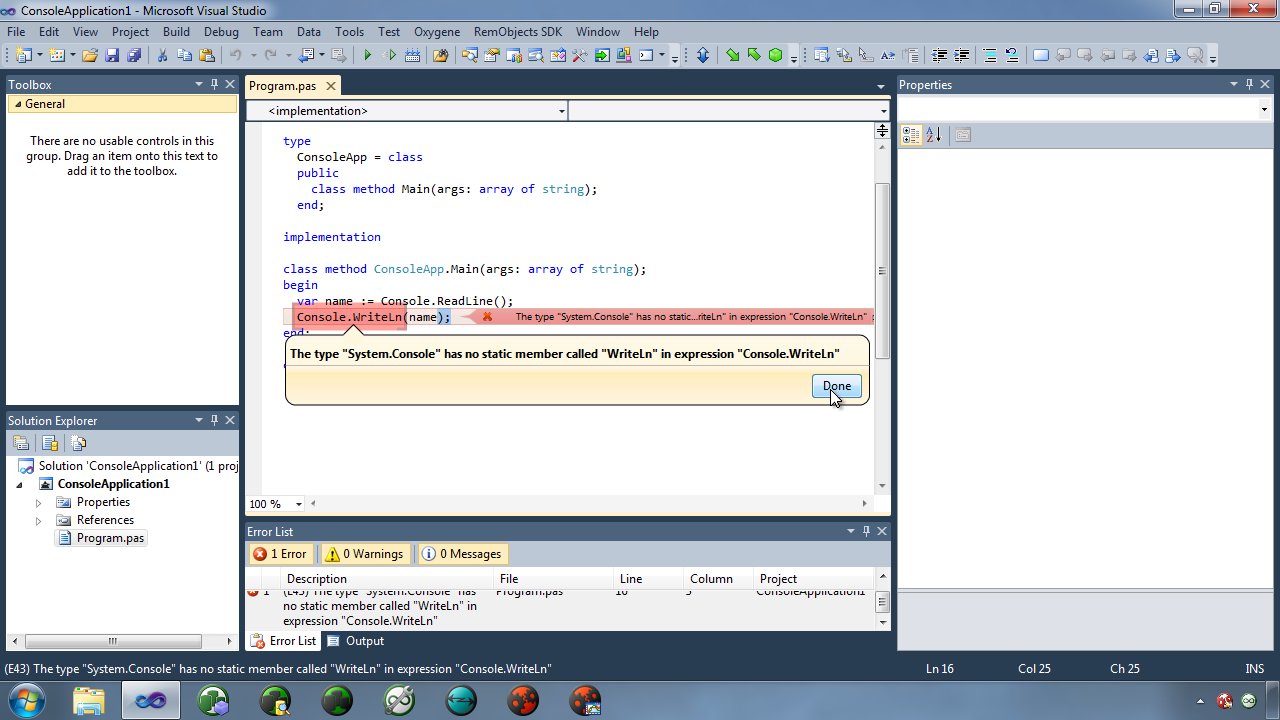The height and width of the screenshot is (720, 1280).
Task: Sort errors by the Project column header
Action: tap(812, 579)
